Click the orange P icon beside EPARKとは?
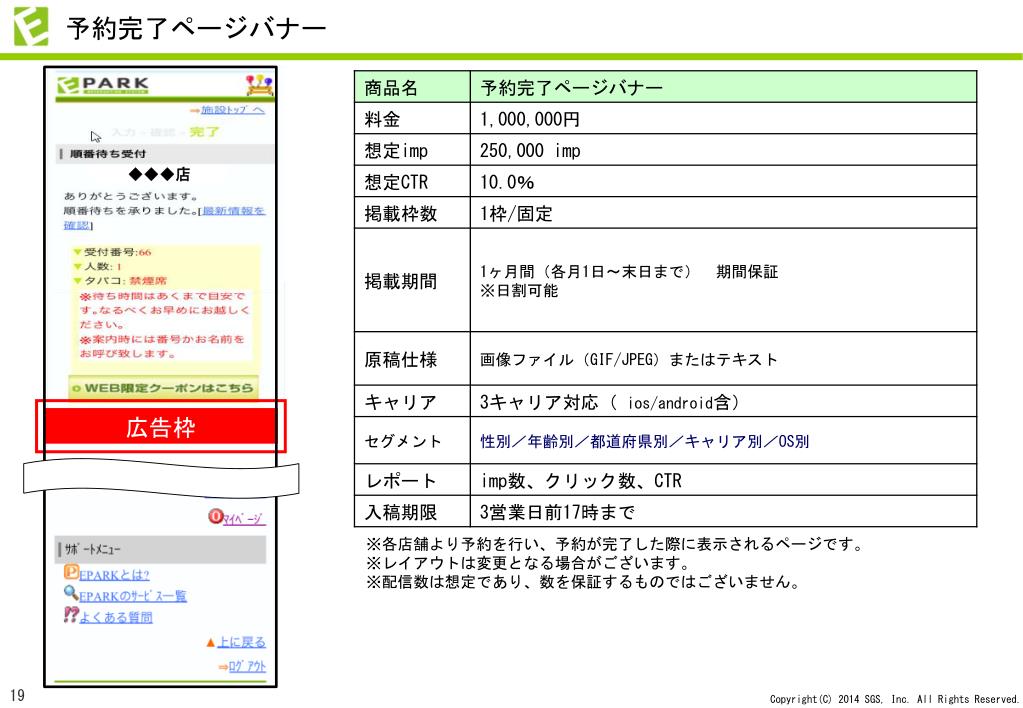The height and width of the screenshot is (708, 1023). tap(71, 572)
